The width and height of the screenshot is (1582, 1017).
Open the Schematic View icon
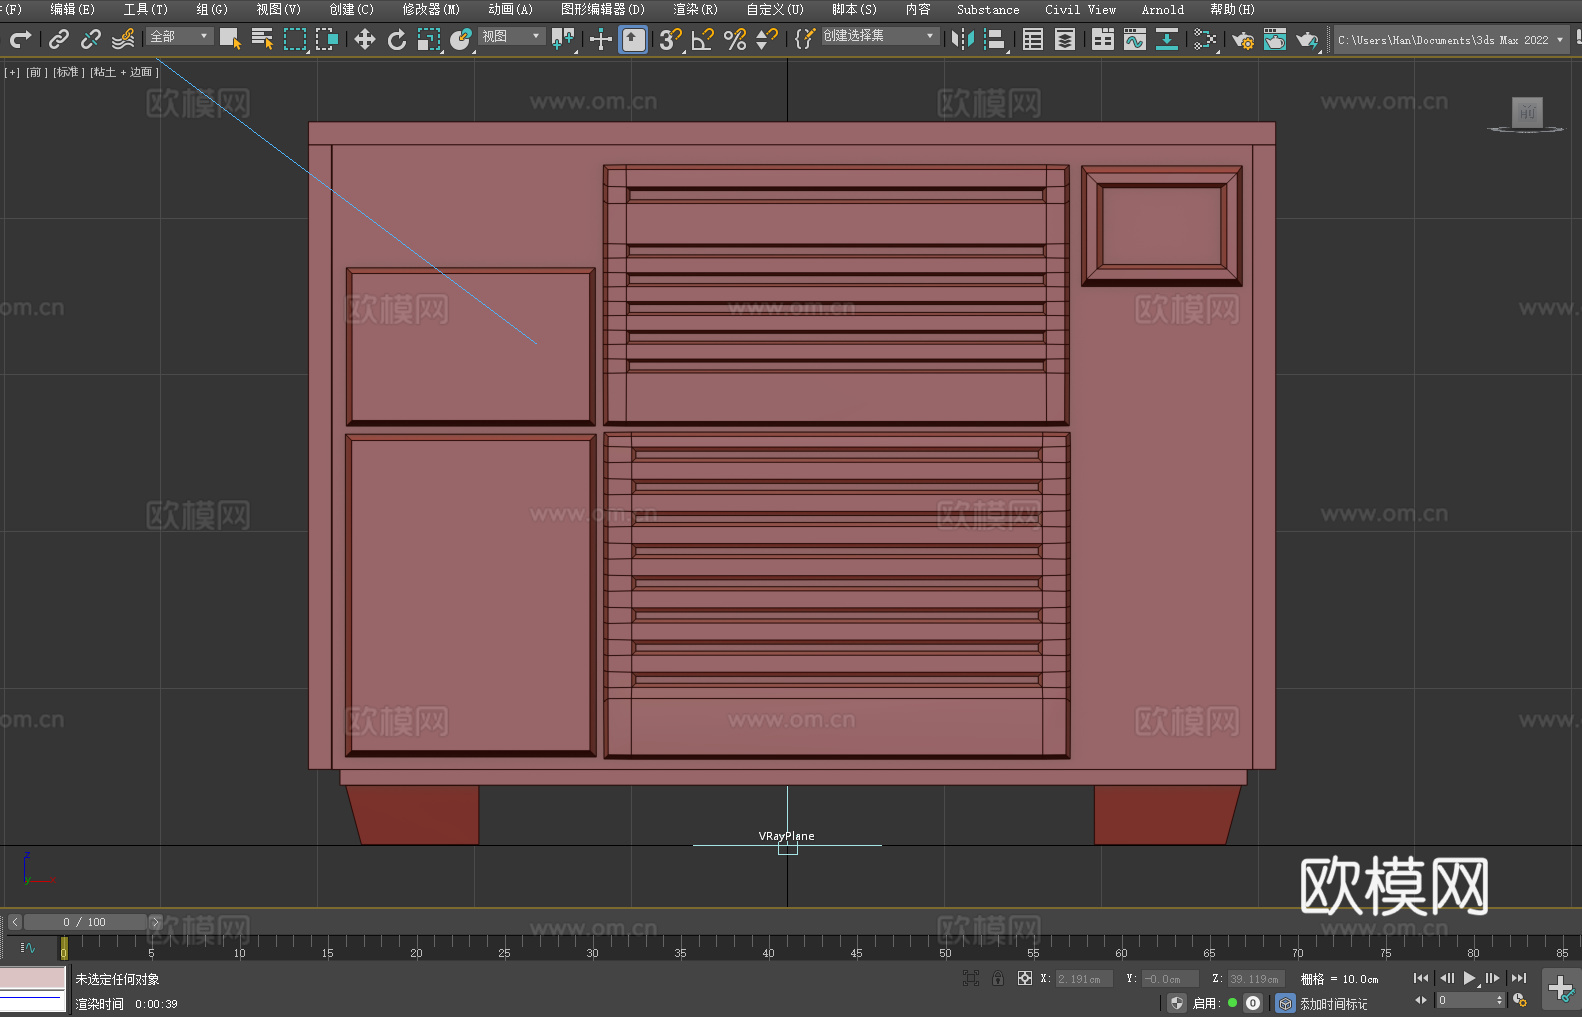1205,39
